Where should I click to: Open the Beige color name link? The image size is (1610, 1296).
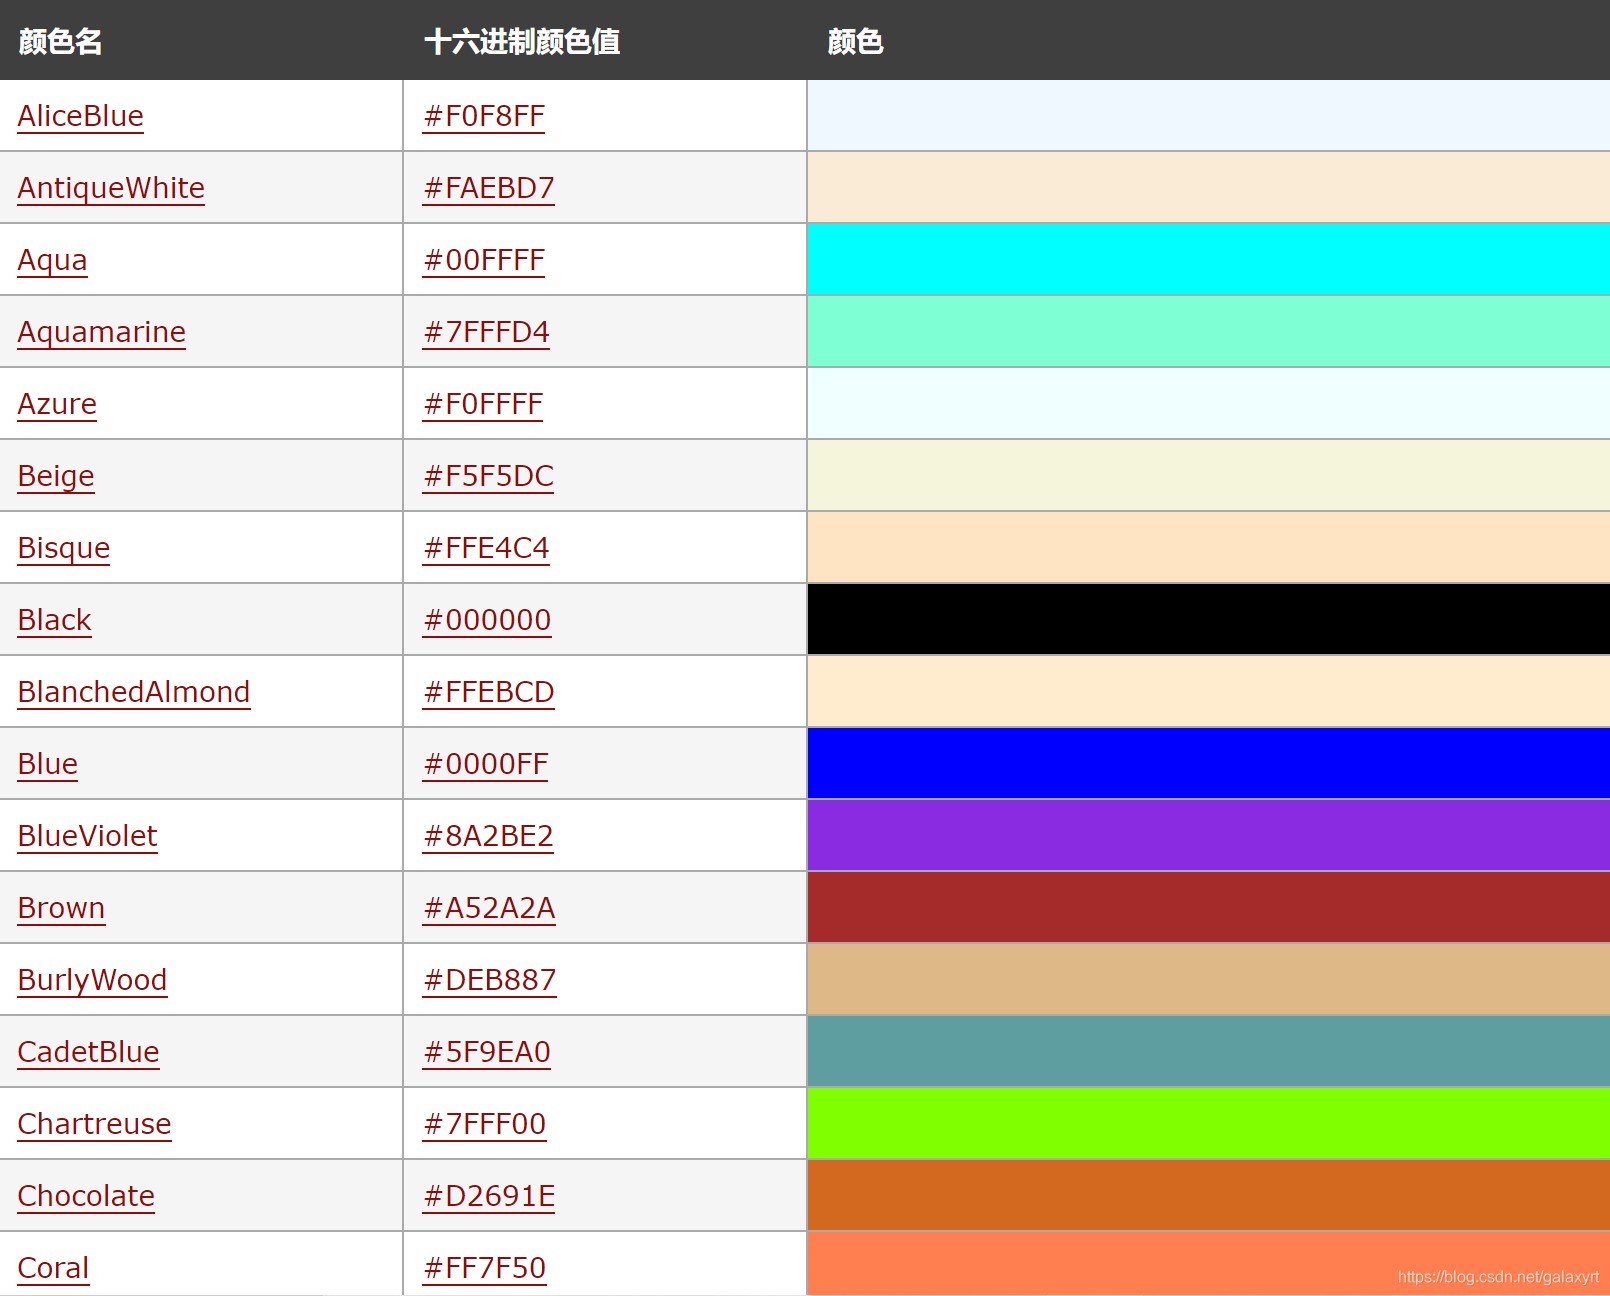56,476
